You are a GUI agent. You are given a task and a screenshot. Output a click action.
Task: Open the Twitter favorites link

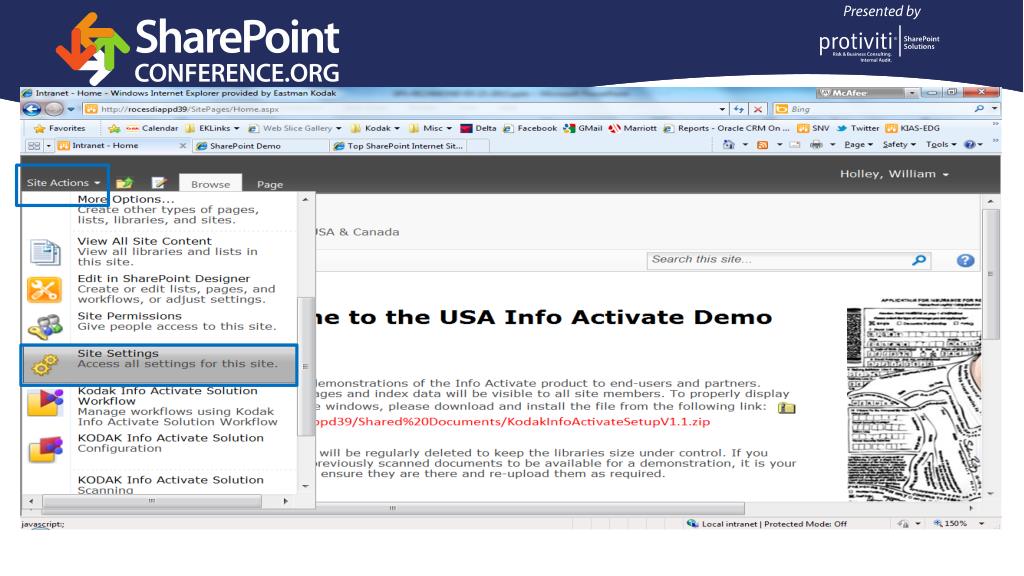coord(857,128)
